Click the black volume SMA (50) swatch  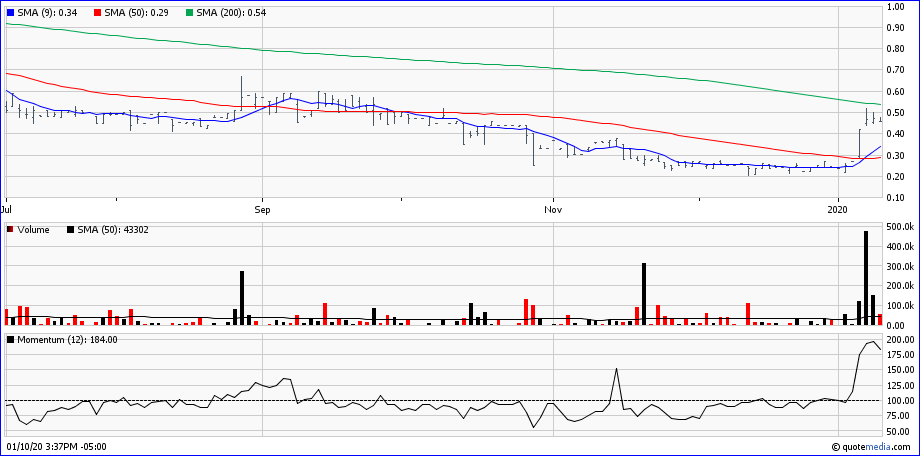(71, 230)
